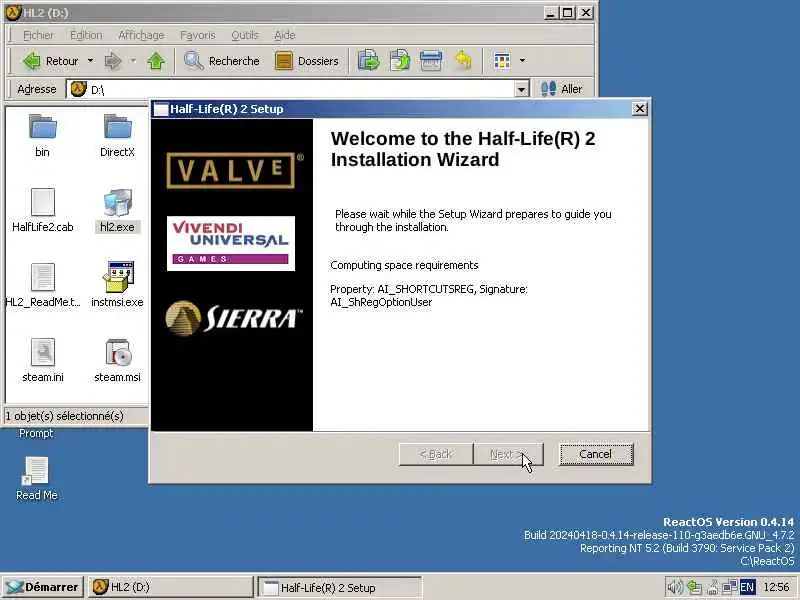Open the forward history dropdown arrow

click(133, 61)
